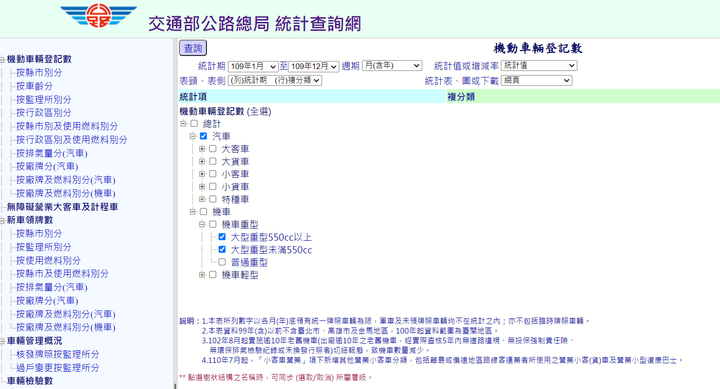
Task: Open the 表頭、表側 layout dropdown
Action: (x=275, y=80)
